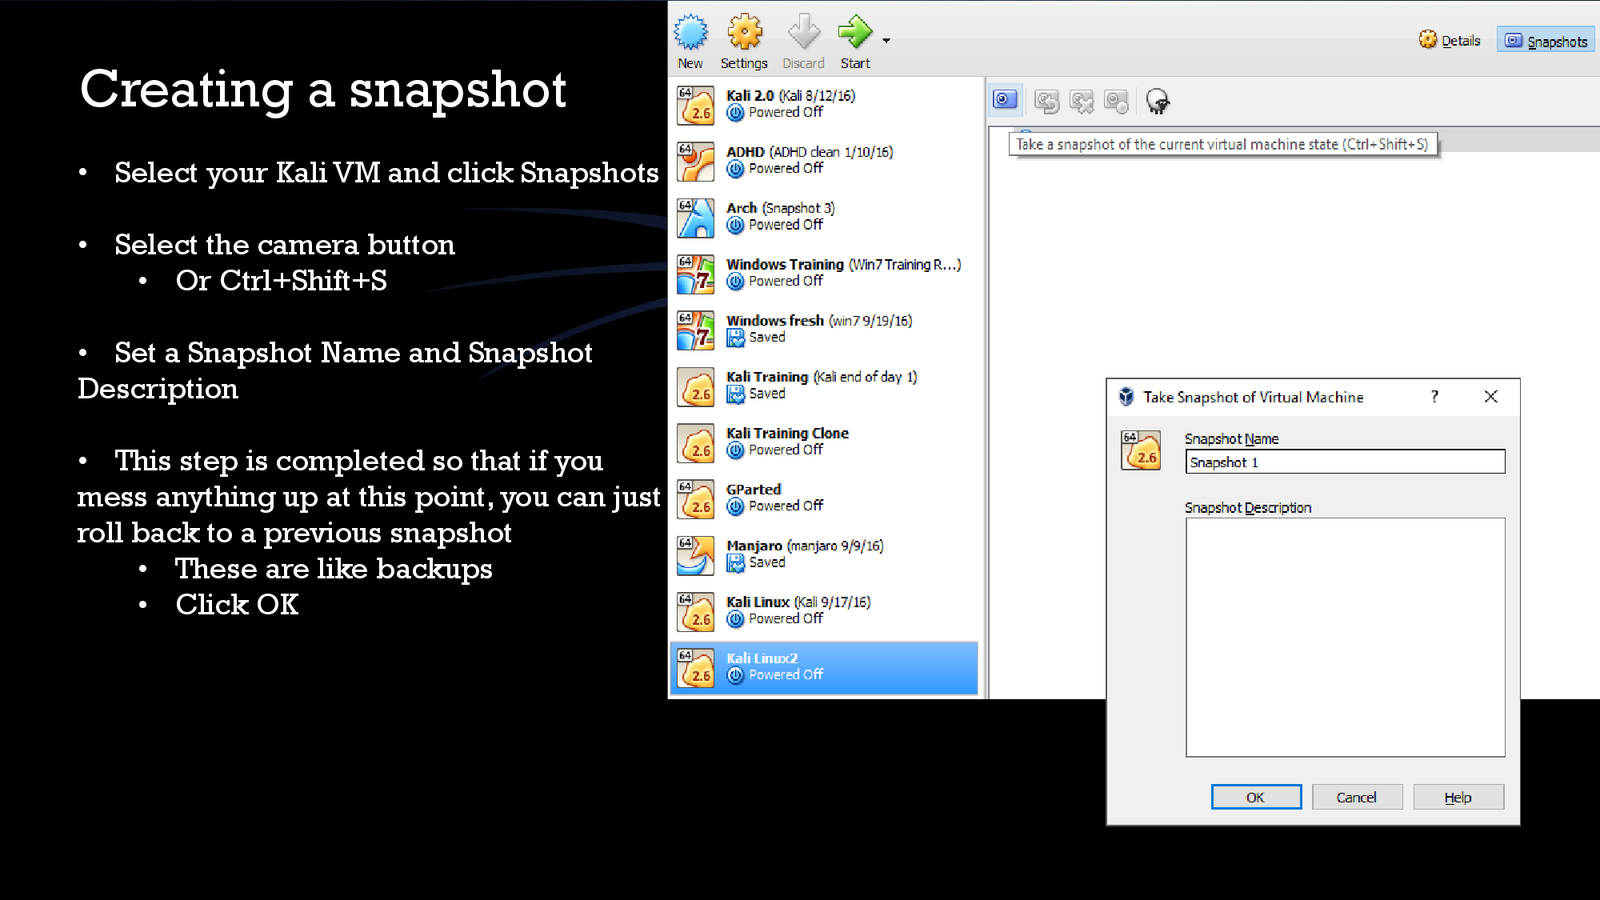
Task: Click the 'ADHD' VM name text
Action: pos(745,152)
